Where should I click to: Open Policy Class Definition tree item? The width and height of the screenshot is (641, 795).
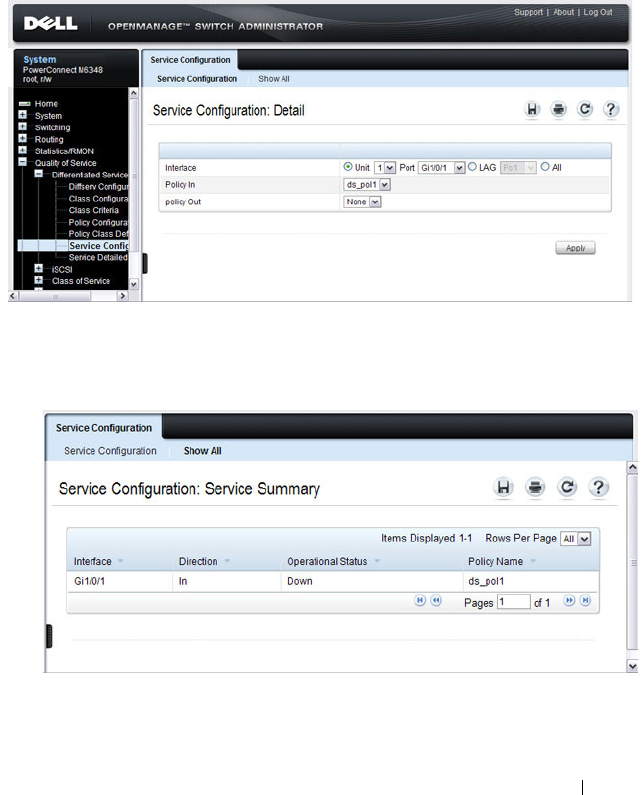[98, 234]
